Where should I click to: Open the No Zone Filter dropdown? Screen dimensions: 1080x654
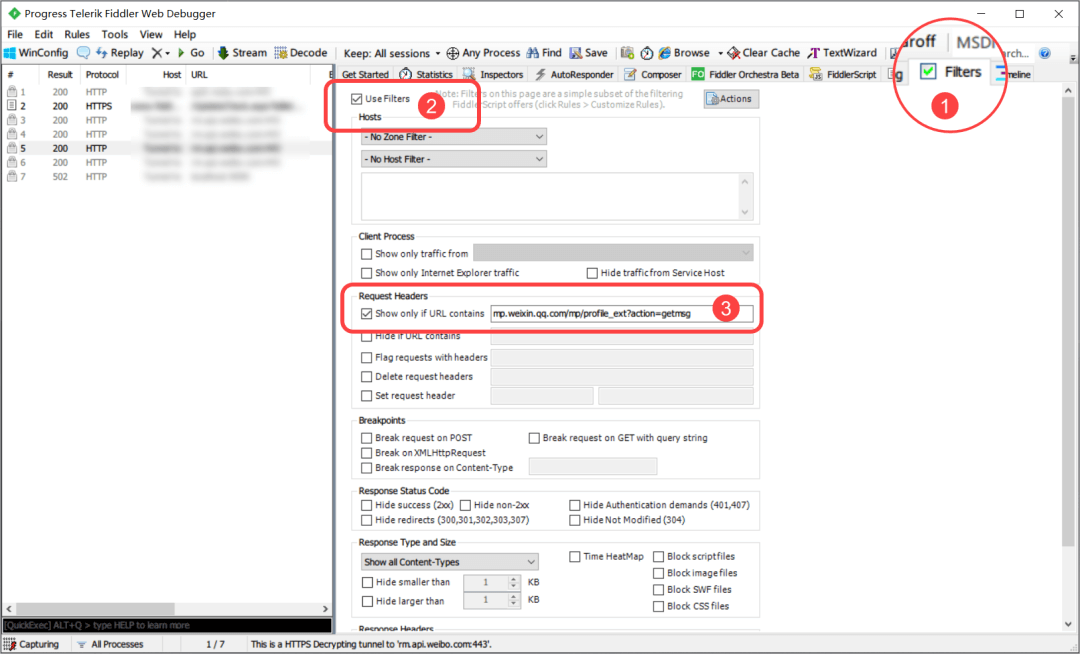click(x=453, y=137)
